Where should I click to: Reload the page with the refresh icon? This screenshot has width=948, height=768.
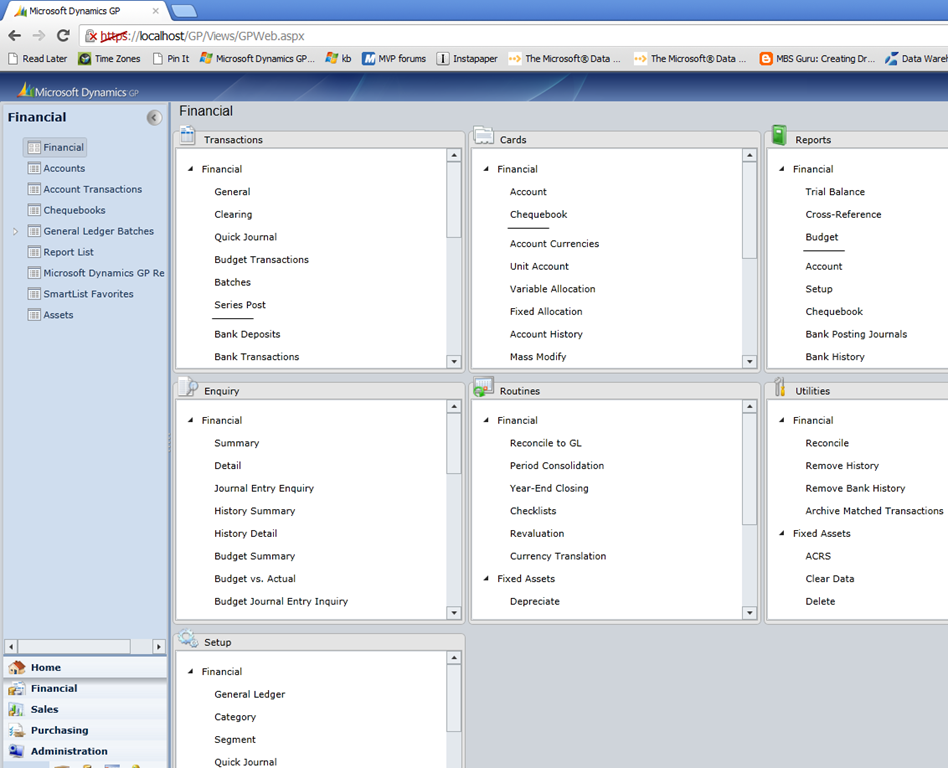63,36
